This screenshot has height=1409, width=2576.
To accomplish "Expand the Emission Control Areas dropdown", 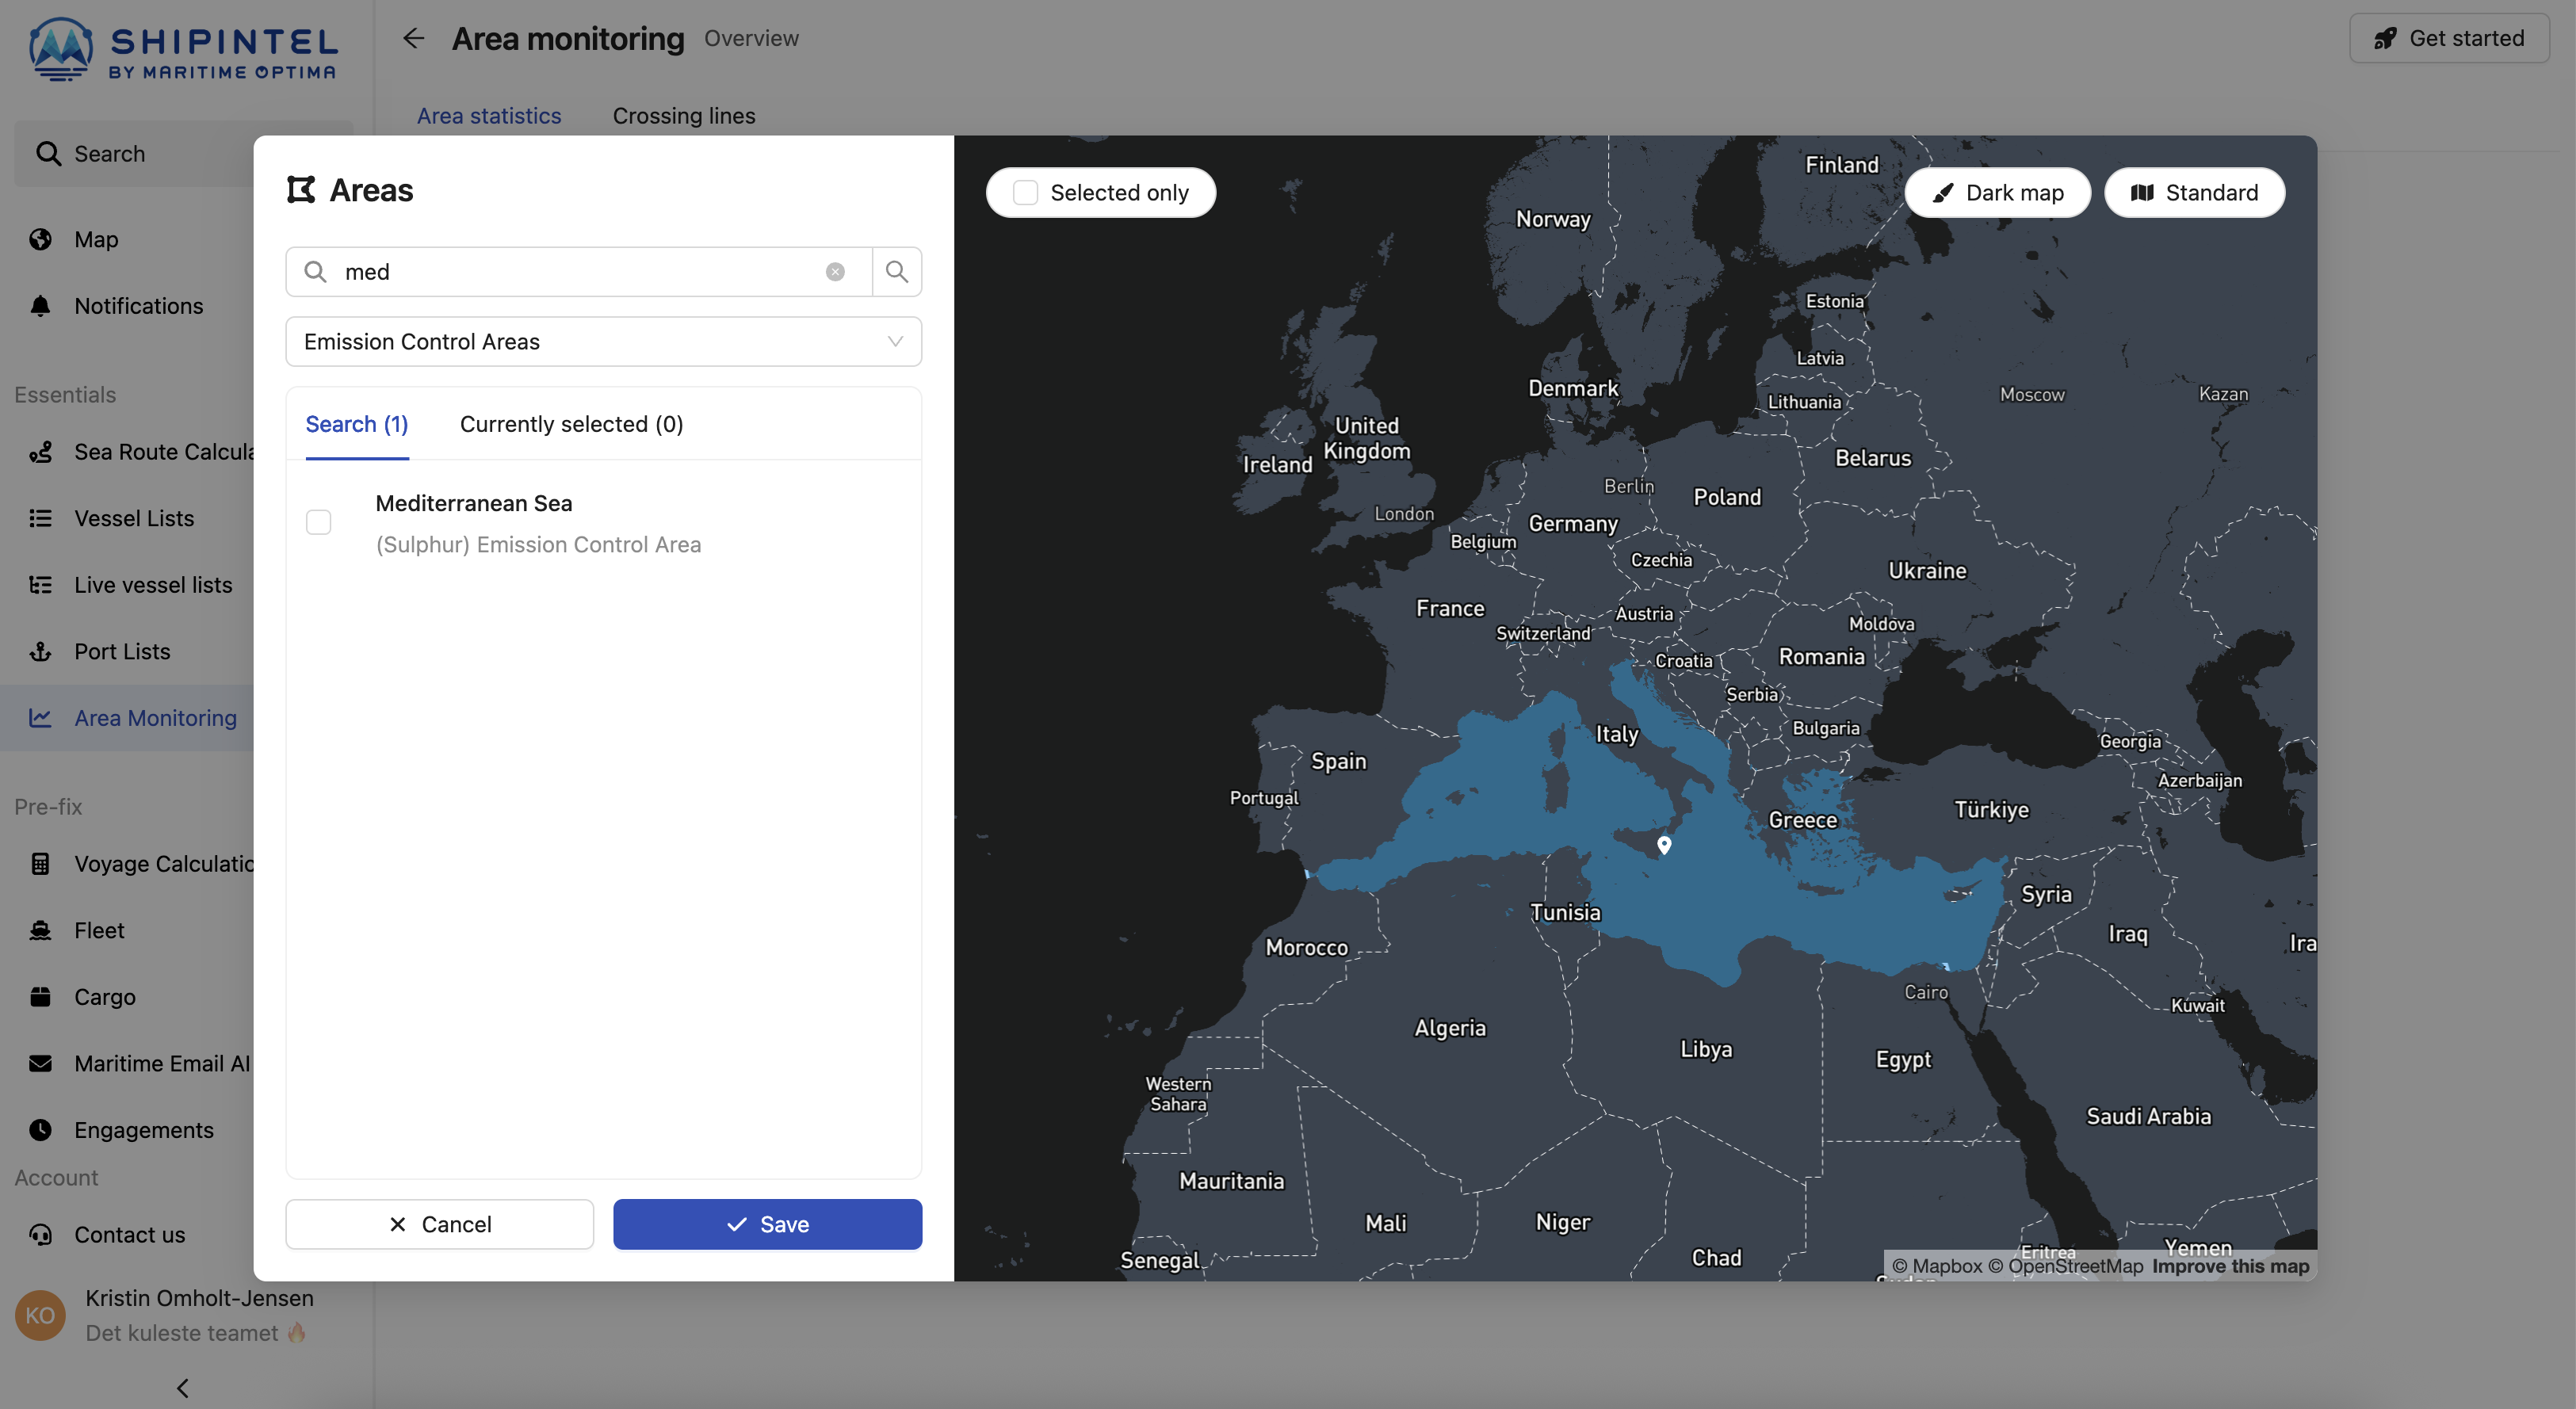I will (603, 342).
